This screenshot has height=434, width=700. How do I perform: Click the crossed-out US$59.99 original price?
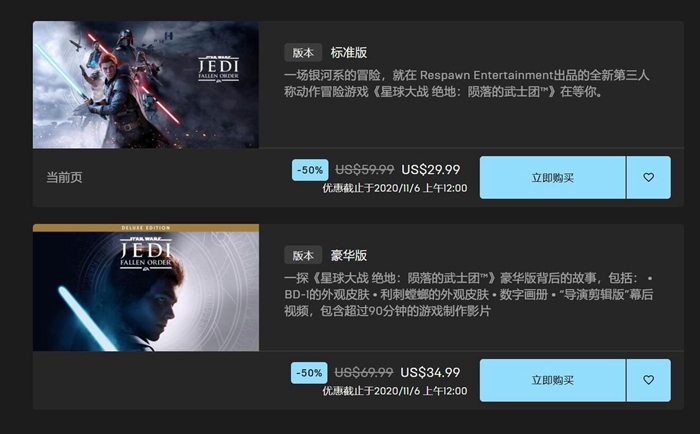(365, 170)
